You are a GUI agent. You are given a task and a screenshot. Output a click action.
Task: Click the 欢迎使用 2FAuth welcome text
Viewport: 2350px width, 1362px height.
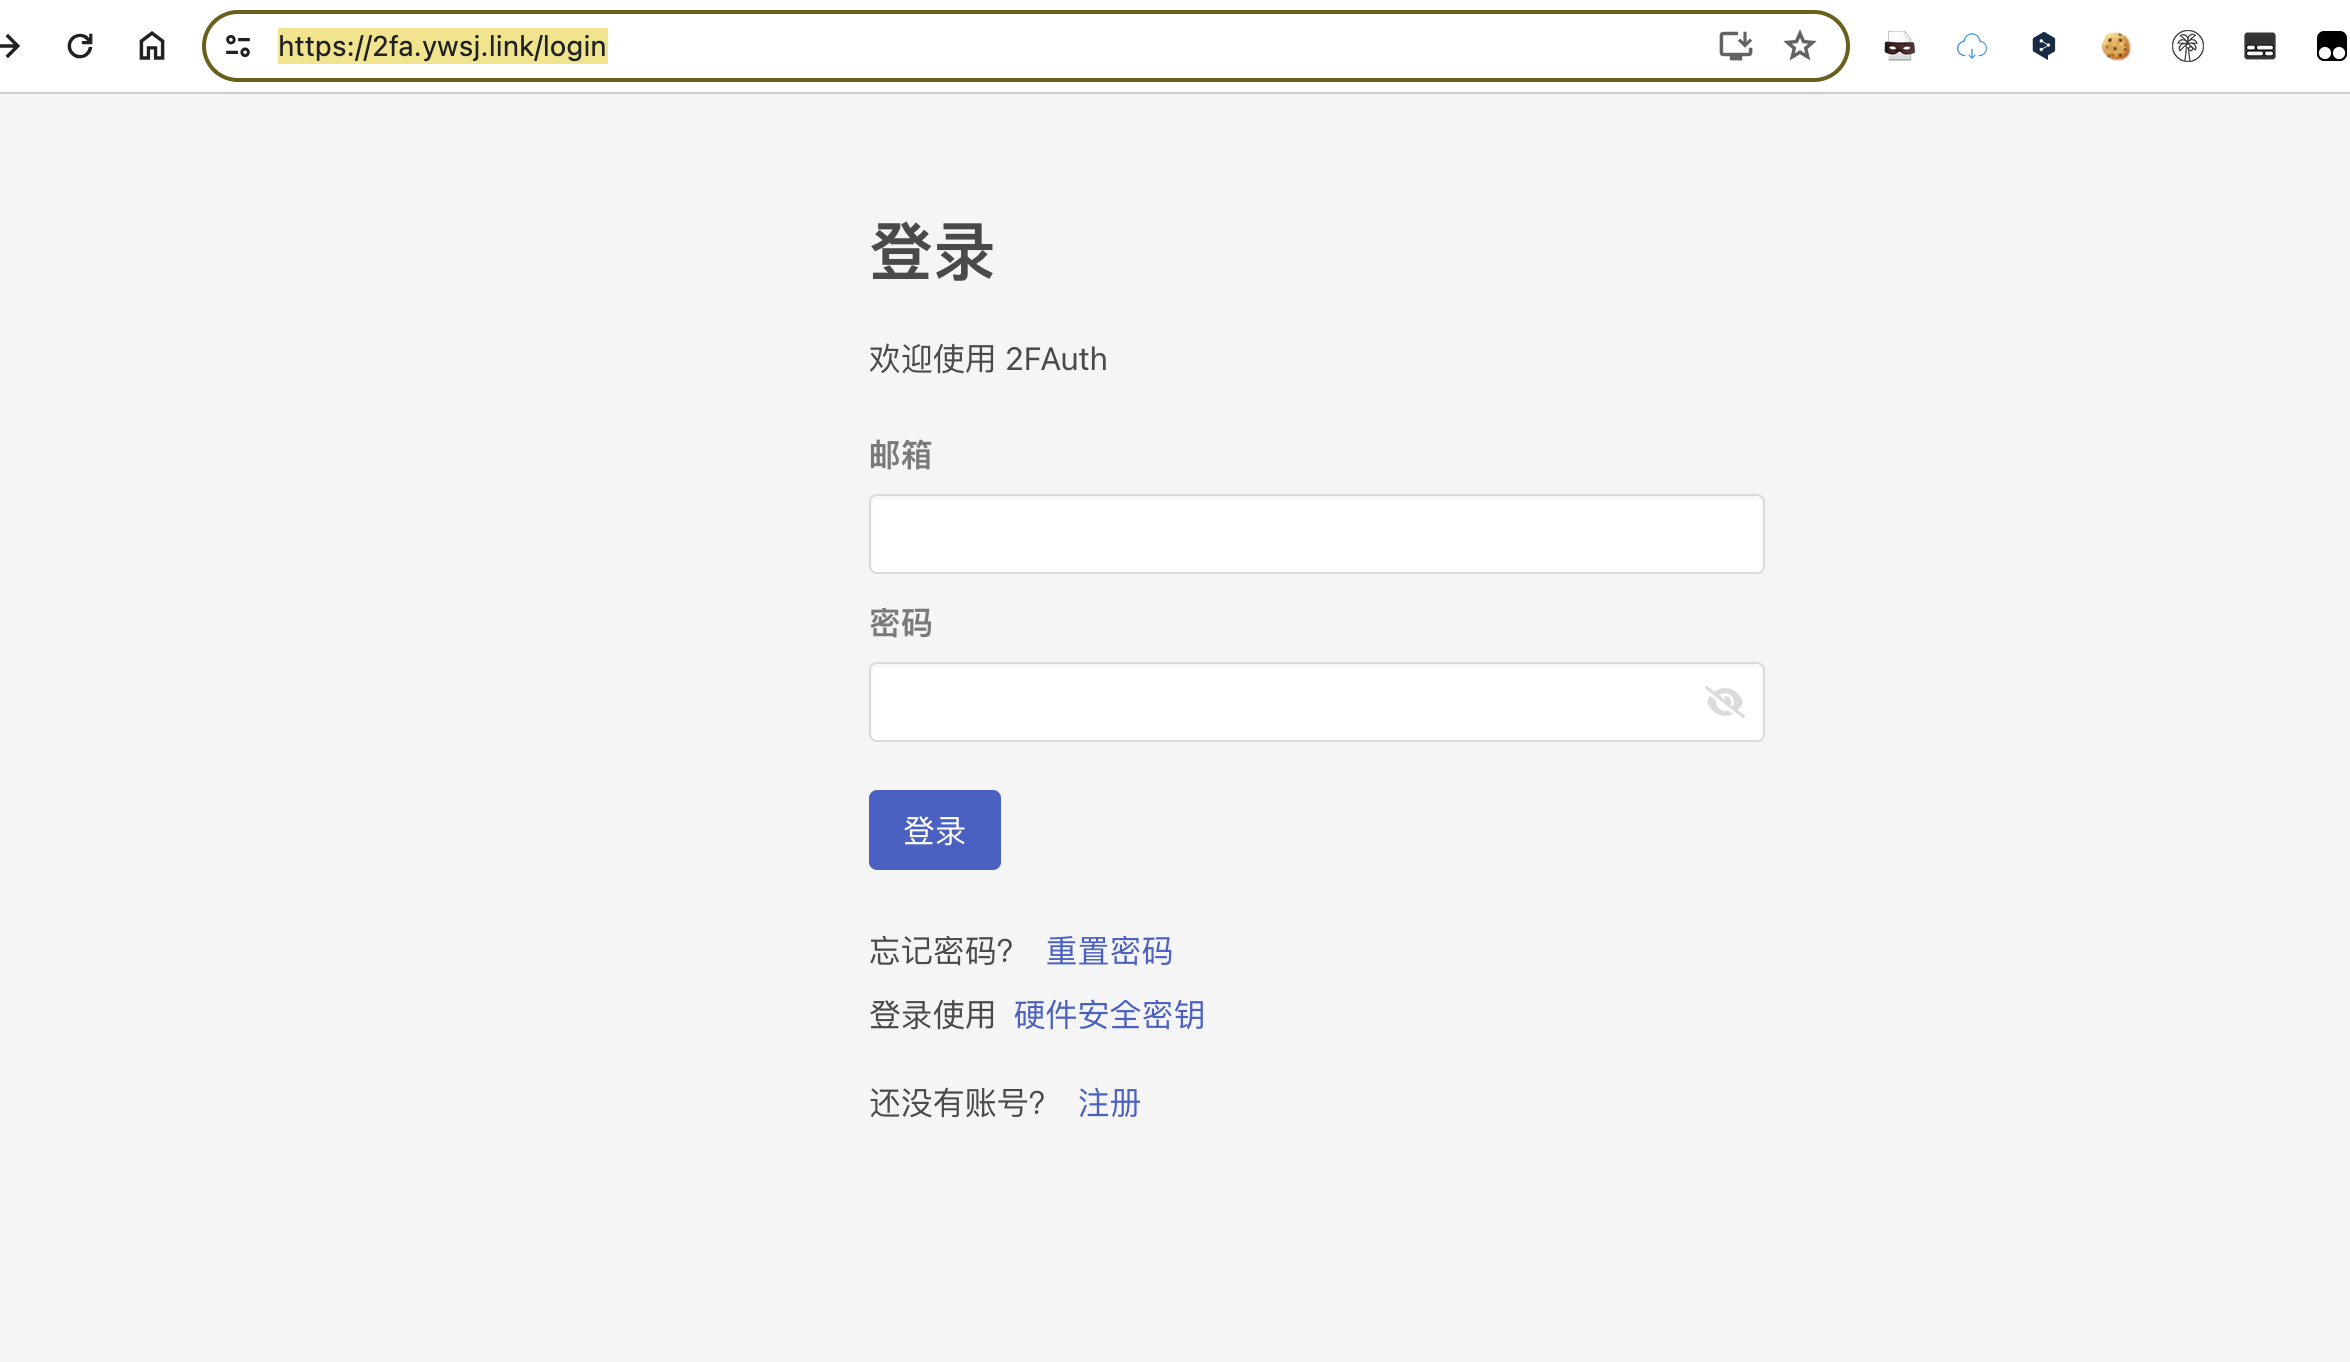988,359
